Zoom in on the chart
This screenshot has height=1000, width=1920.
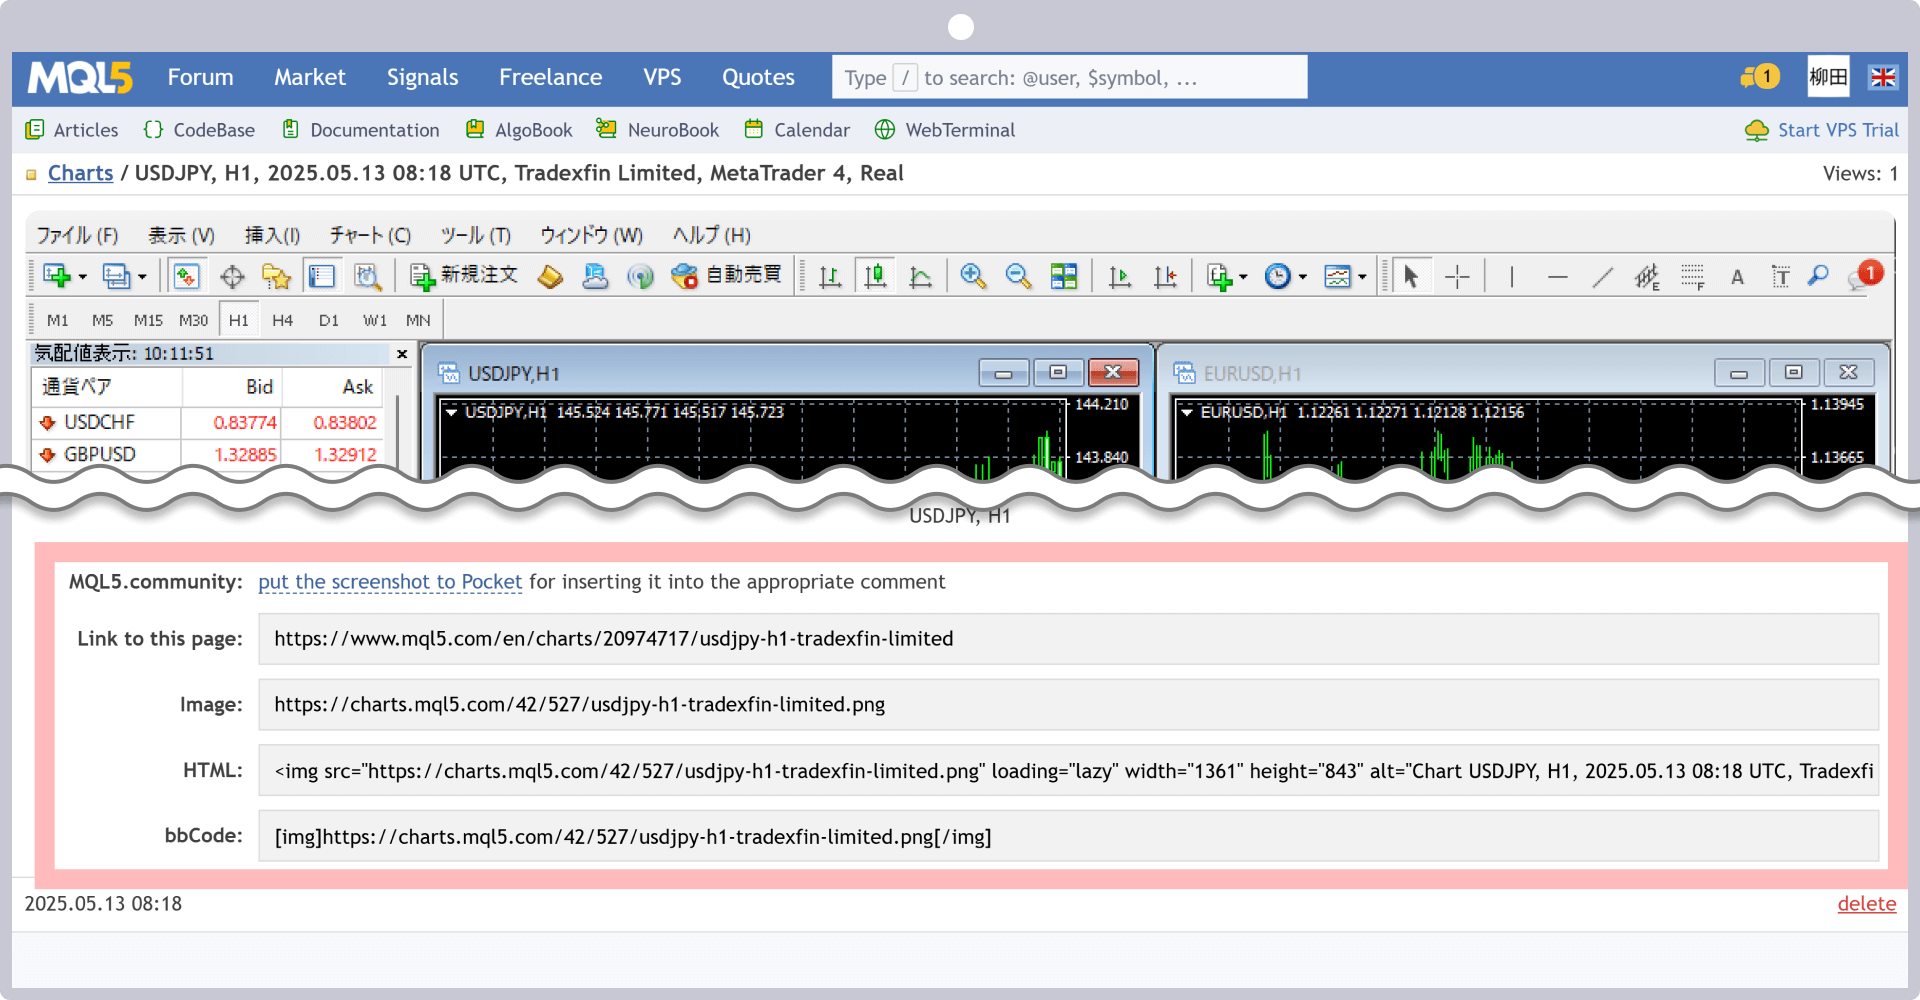[972, 276]
